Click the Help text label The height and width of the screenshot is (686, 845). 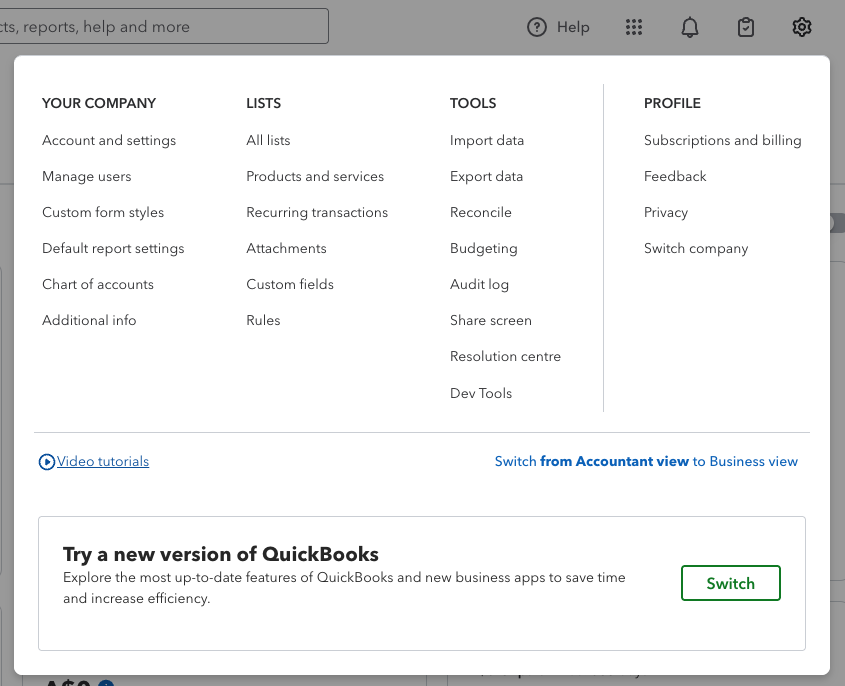point(573,27)
